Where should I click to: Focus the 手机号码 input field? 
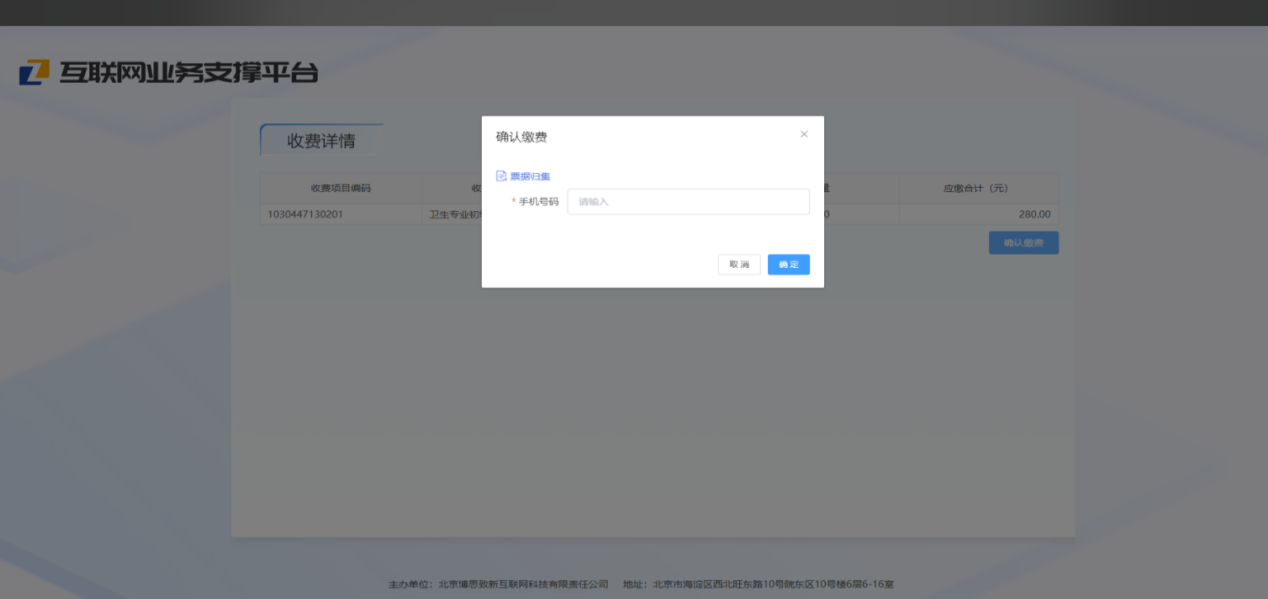coord(688,201)
